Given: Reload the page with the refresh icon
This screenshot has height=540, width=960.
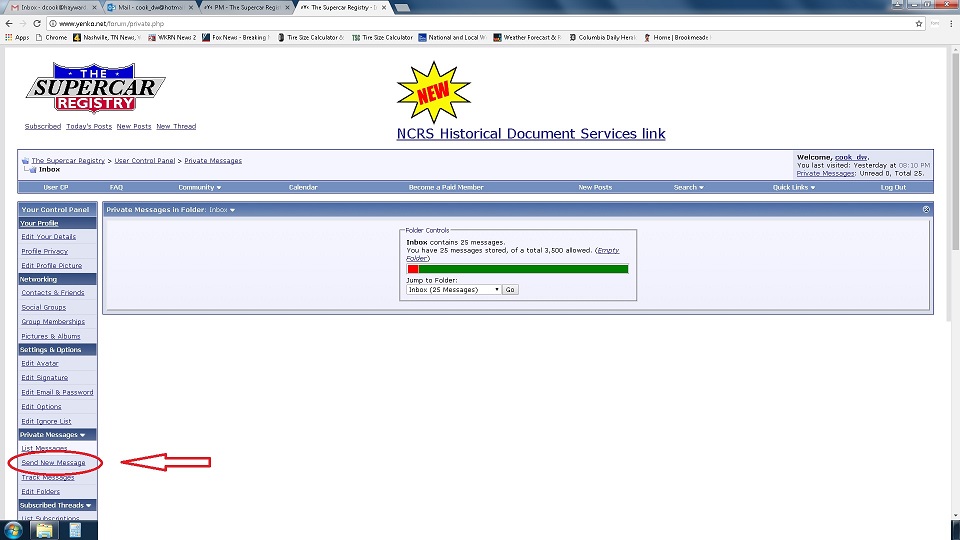Looking at the screenshot, I should click(x=37, y=23).
